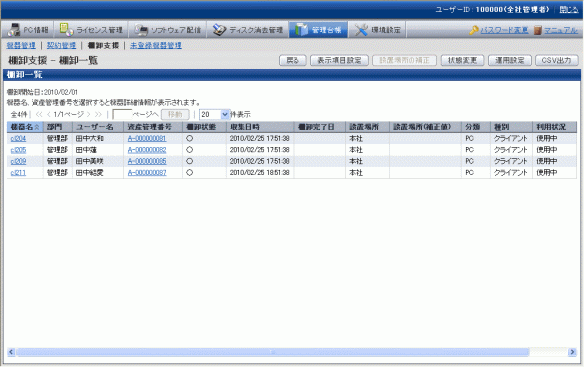Image resolution: width=584 pixels, height=367 pixels.
Task: Select the 管理台帳 tab
Action: [x=318, y=30]
